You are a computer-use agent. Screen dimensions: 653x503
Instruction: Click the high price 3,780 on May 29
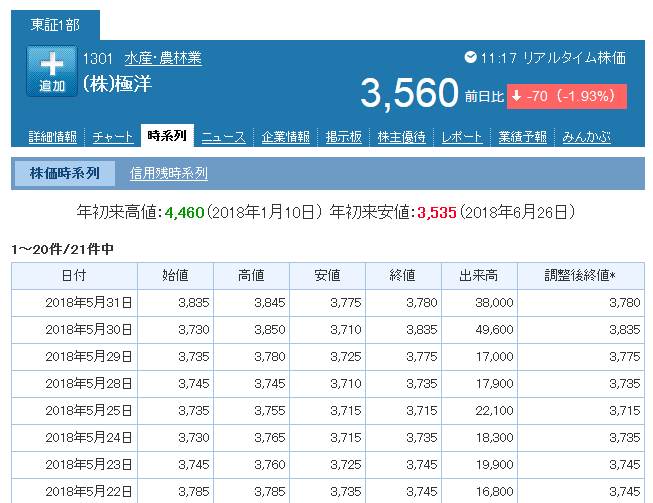[x=270, y=357]
